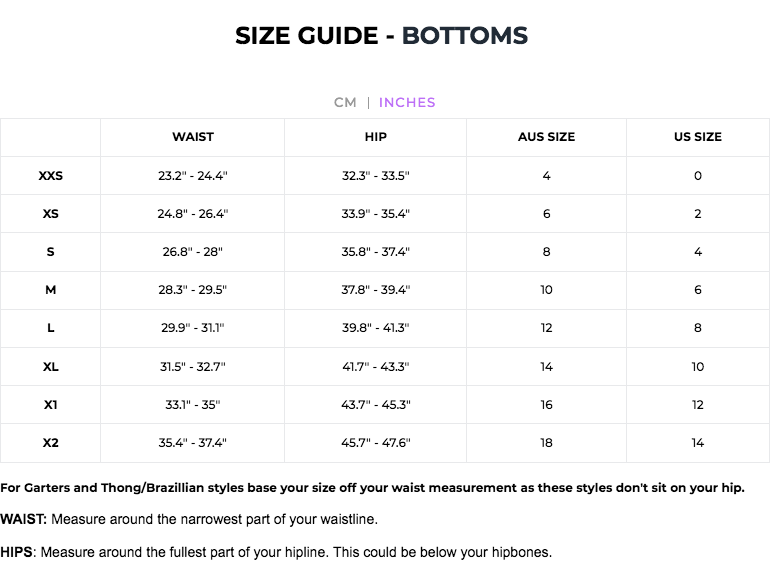This screenshot has height=576, width=770.
Task: Click the M size row label
Action: click(51, 290)
